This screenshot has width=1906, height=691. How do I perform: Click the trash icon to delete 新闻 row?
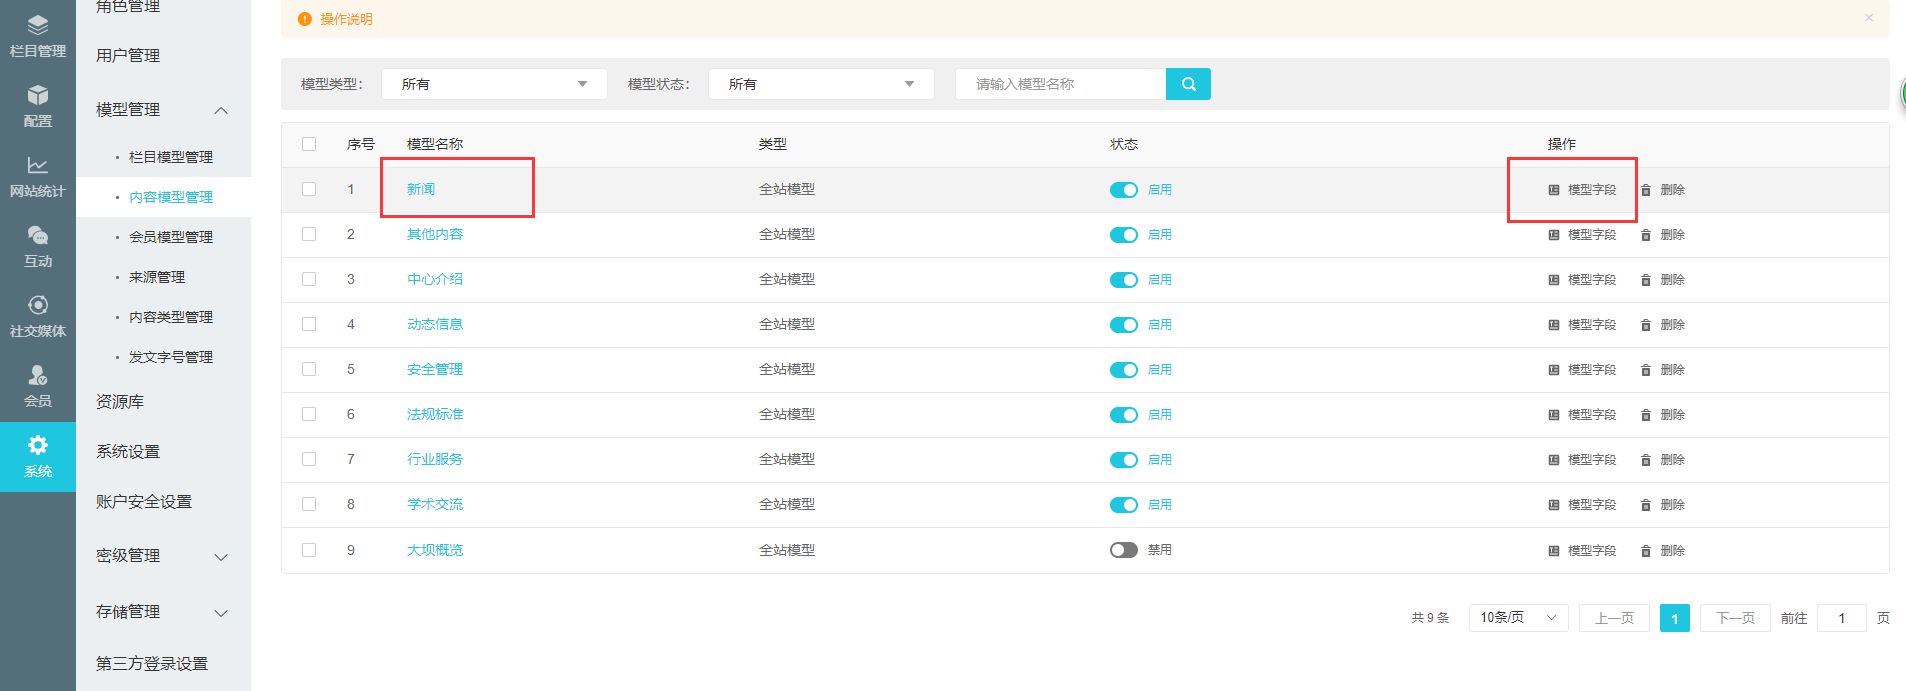coord(1646,190)
